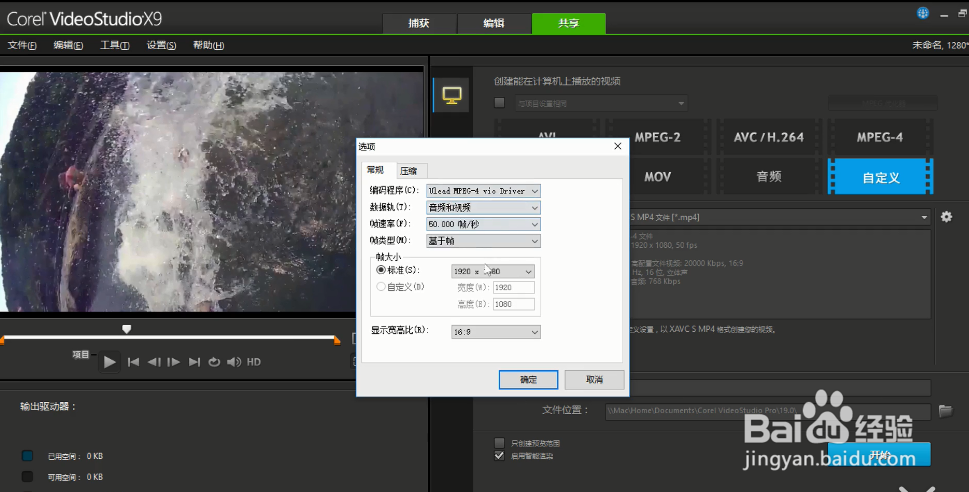Switch to the 压缩 tab
969x492 pixels.
coord(408,171)
